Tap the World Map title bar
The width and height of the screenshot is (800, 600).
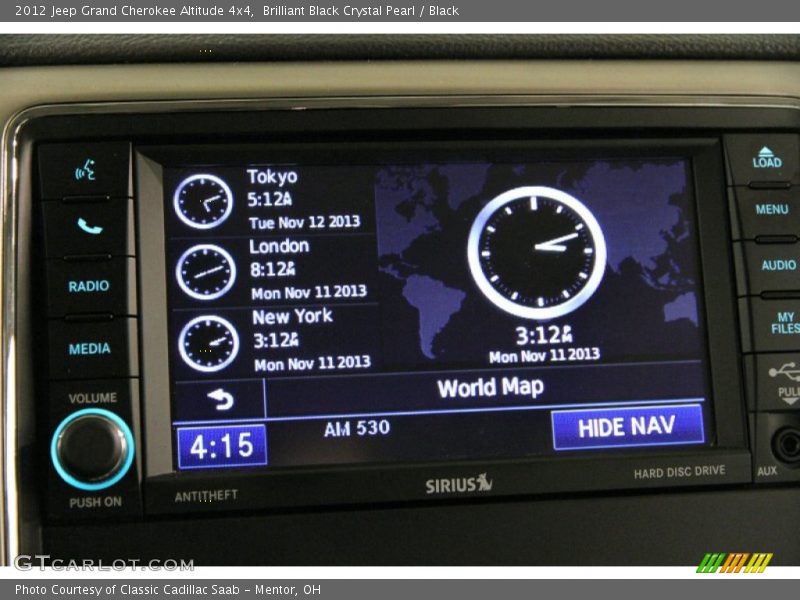point(489,388)
